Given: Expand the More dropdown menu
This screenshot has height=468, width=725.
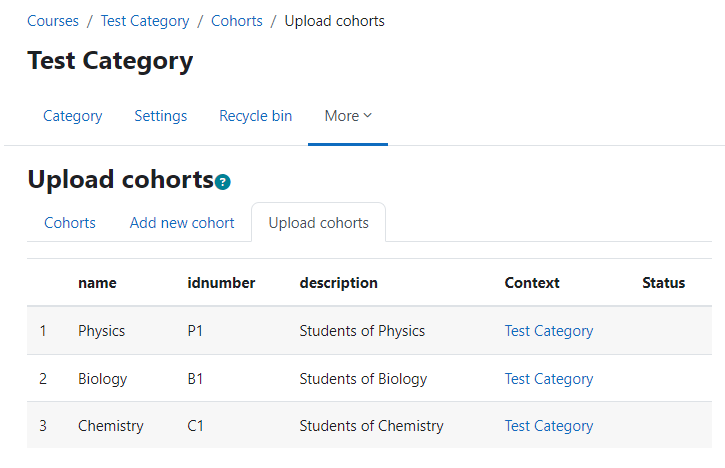Looking at the screenshot, I should [348, 116].
